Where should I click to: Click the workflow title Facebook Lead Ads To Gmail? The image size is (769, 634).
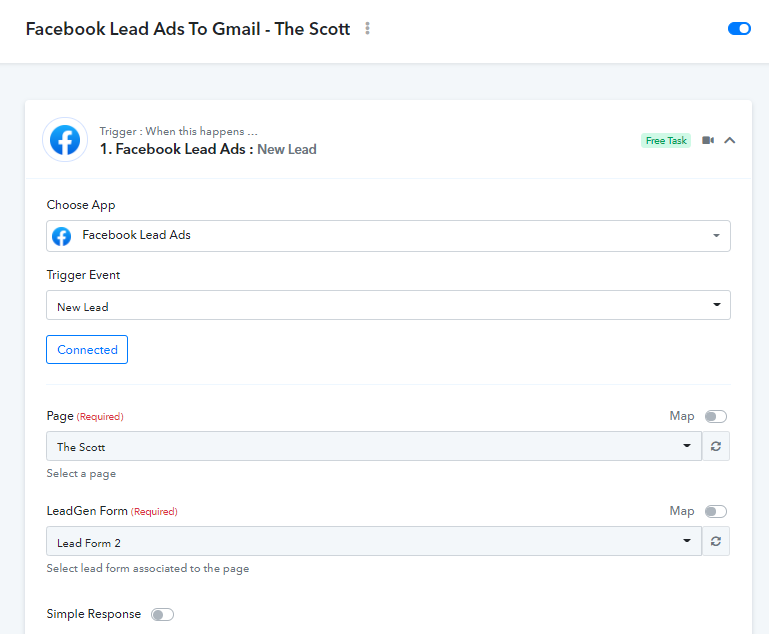coord(188,29)
